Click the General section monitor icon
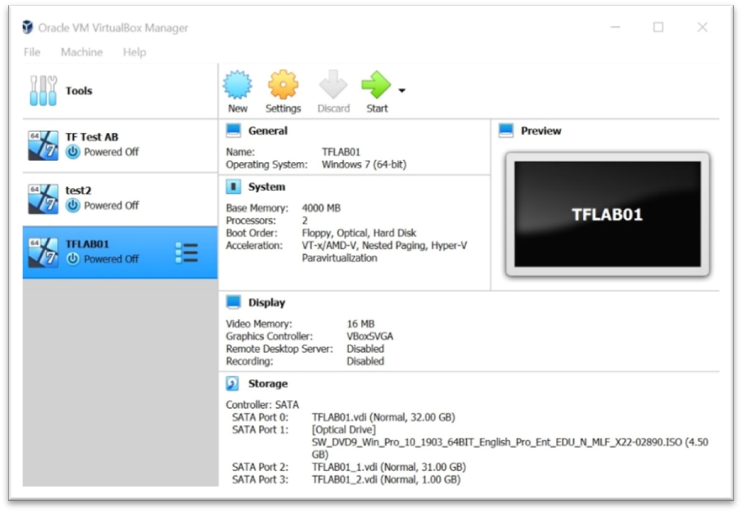 coord(233,131)
